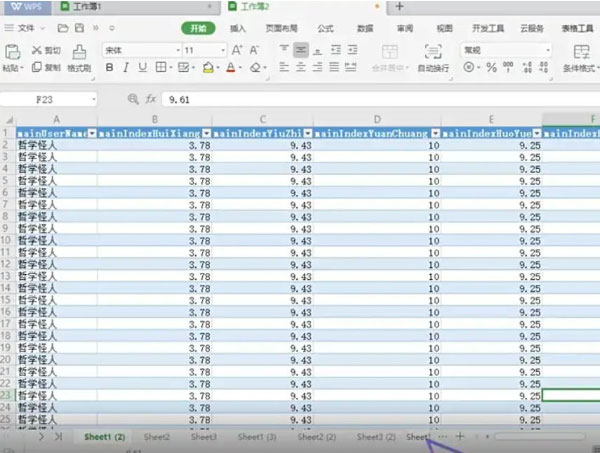Switch to the 插入 (Insert) ribbon tab
Viewport: 600px width, 453px height.
pyautogui.click(x=238, y=29)
